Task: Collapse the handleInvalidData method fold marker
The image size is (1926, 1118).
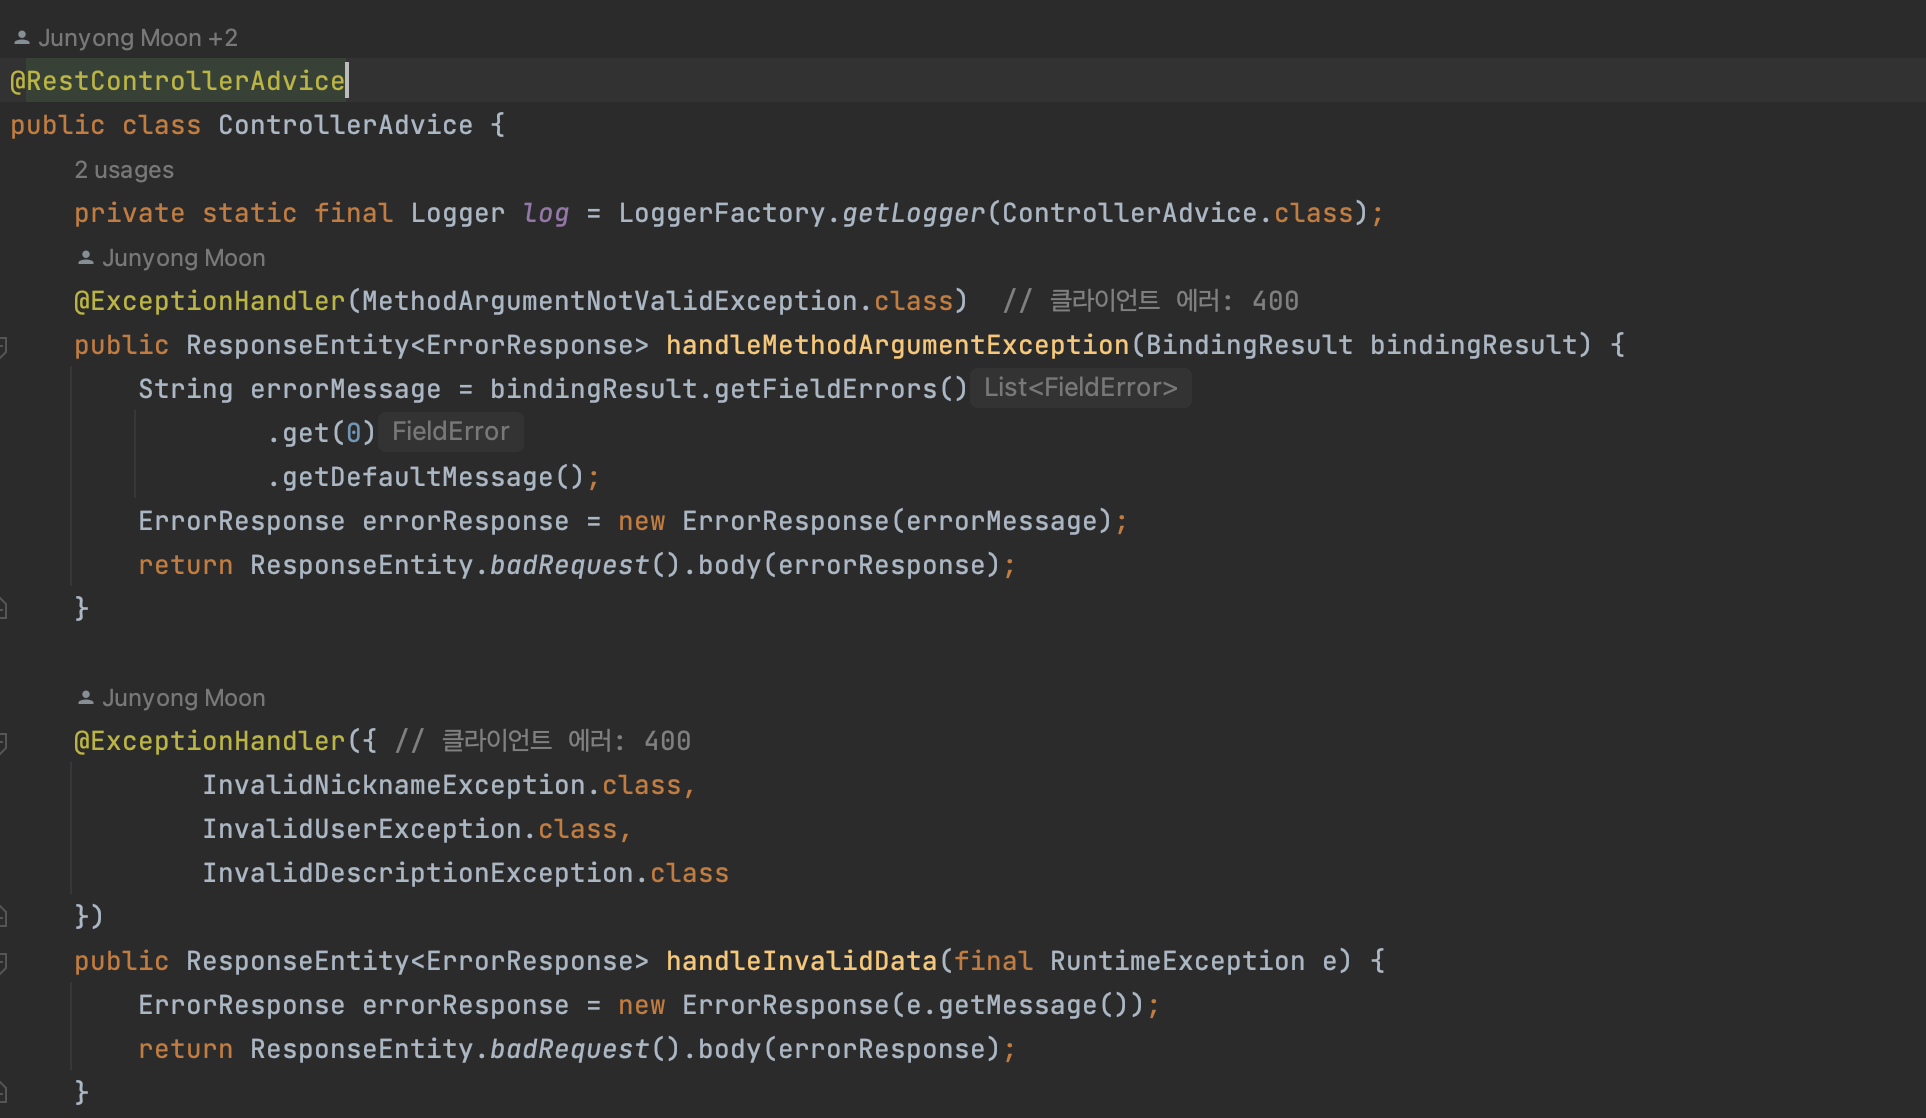Action: click(x=4, y=962)
